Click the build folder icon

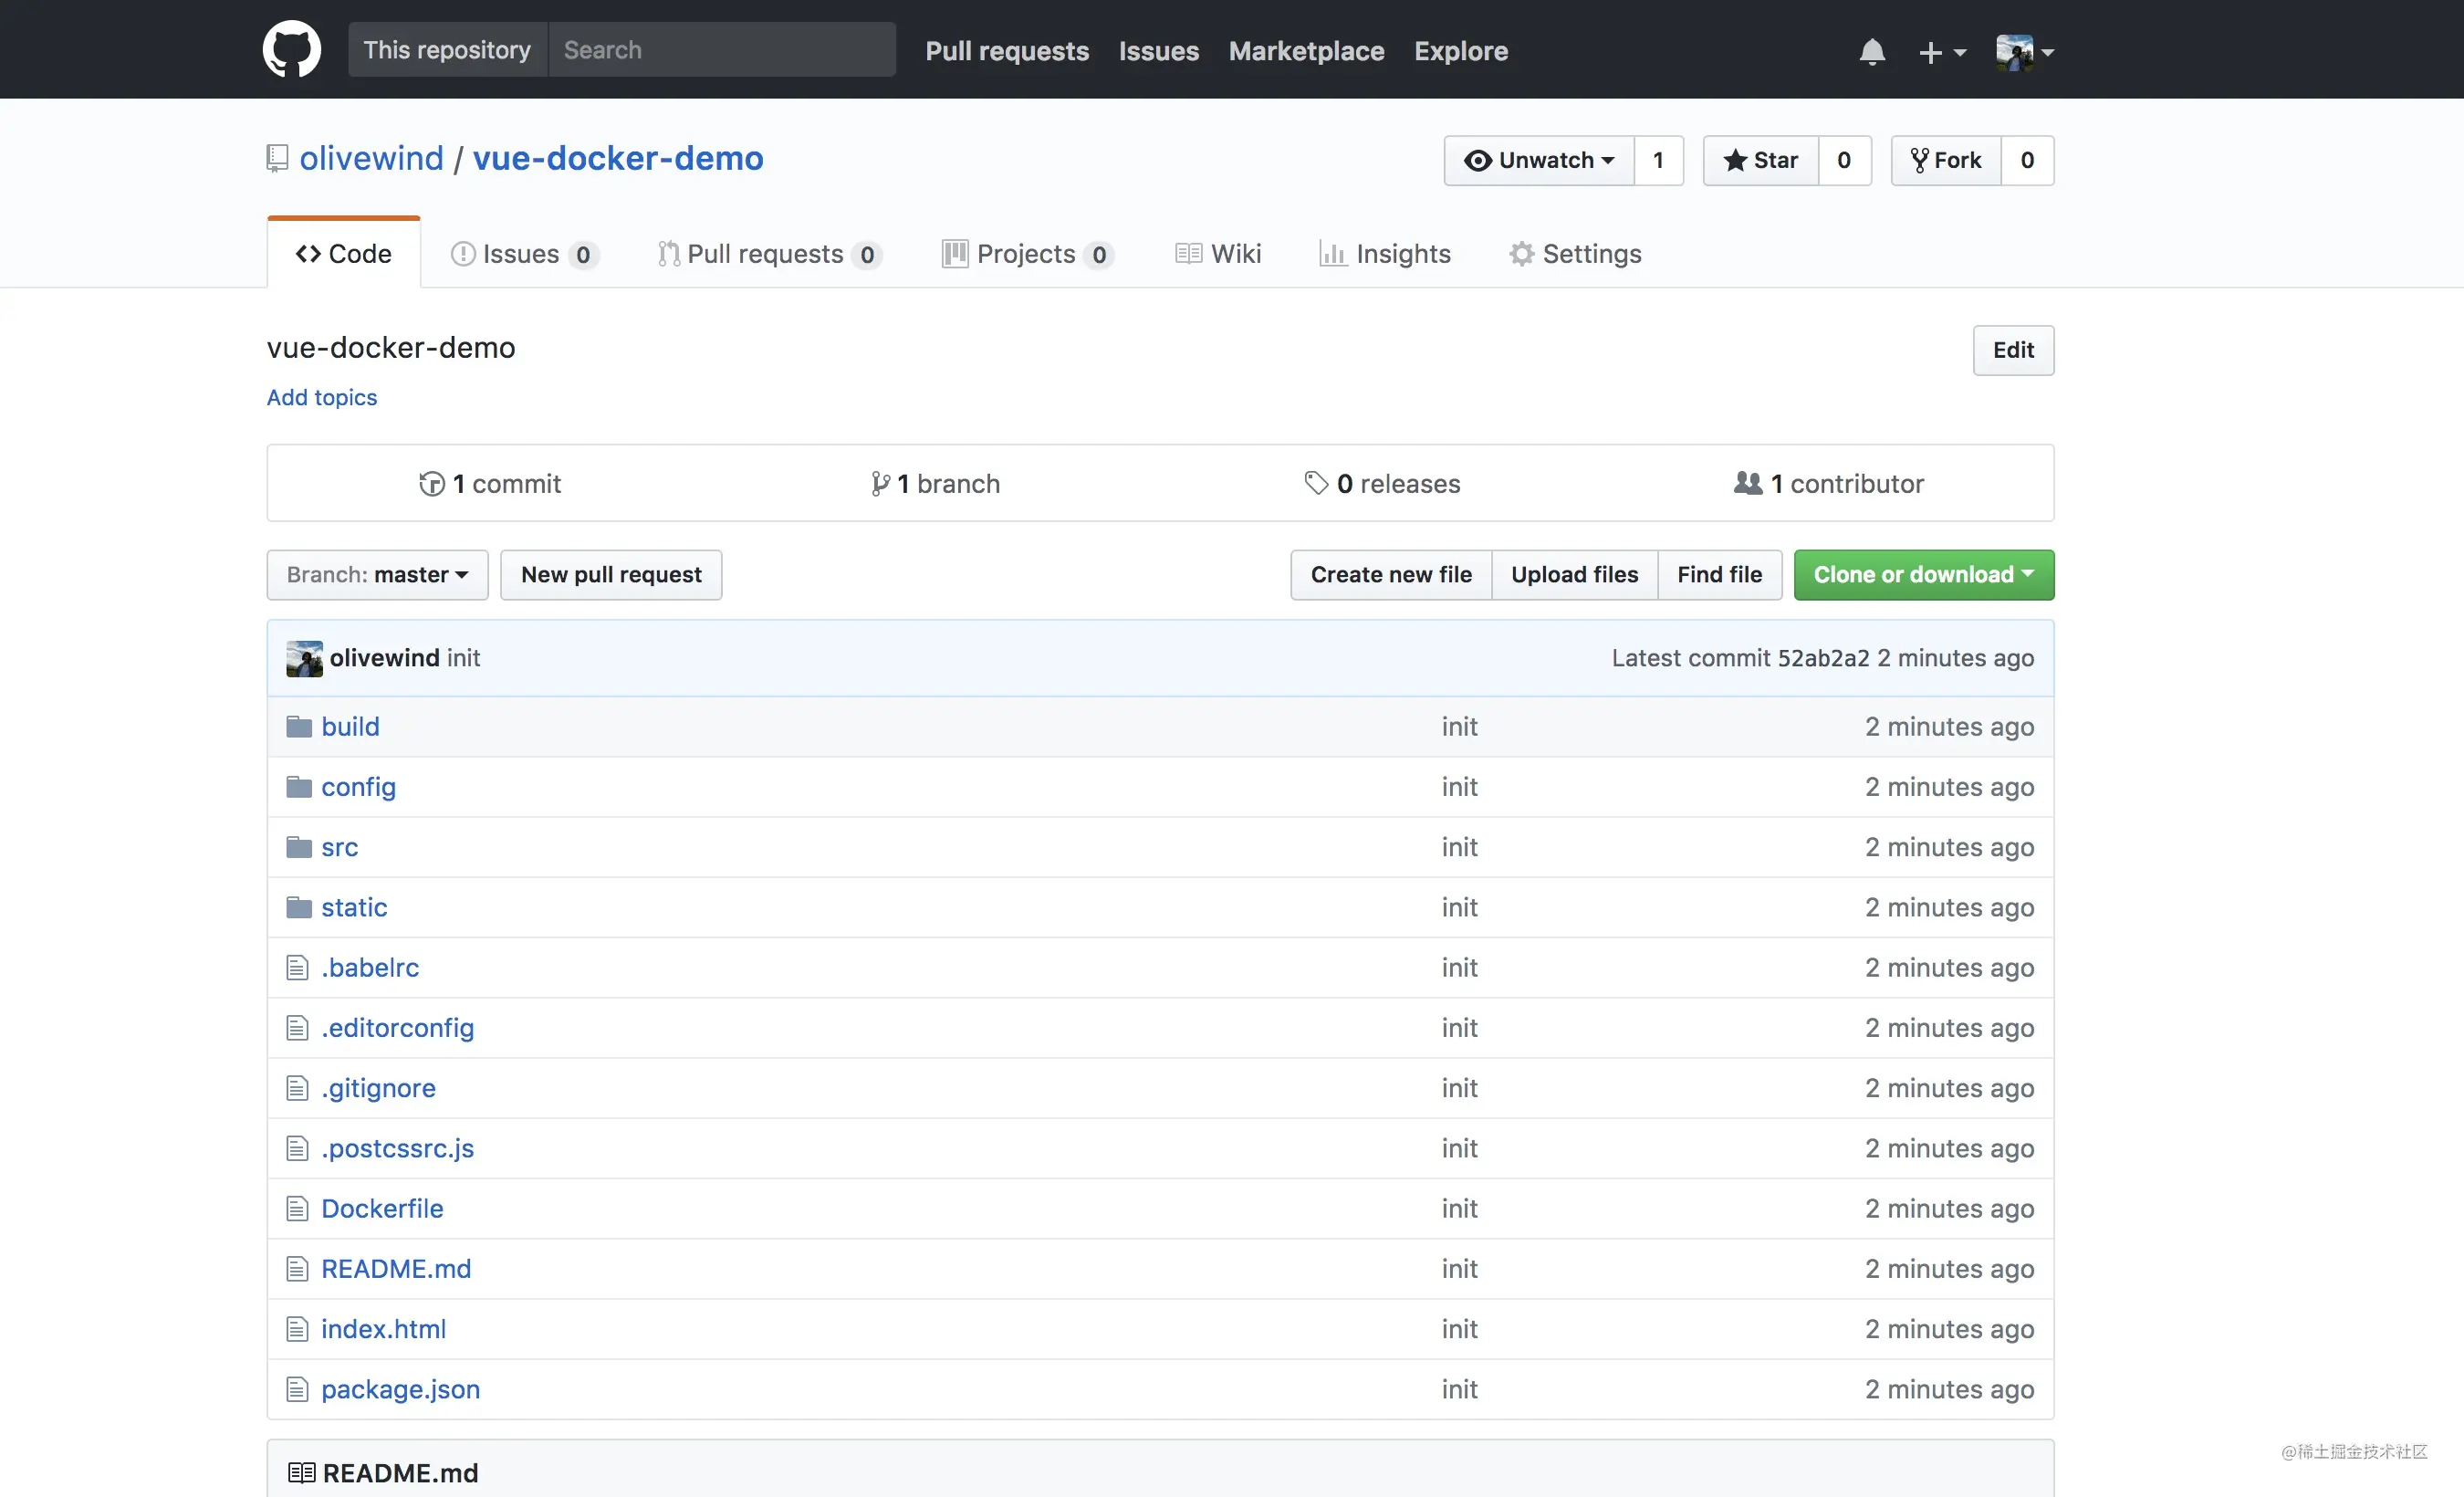[299, 727]
